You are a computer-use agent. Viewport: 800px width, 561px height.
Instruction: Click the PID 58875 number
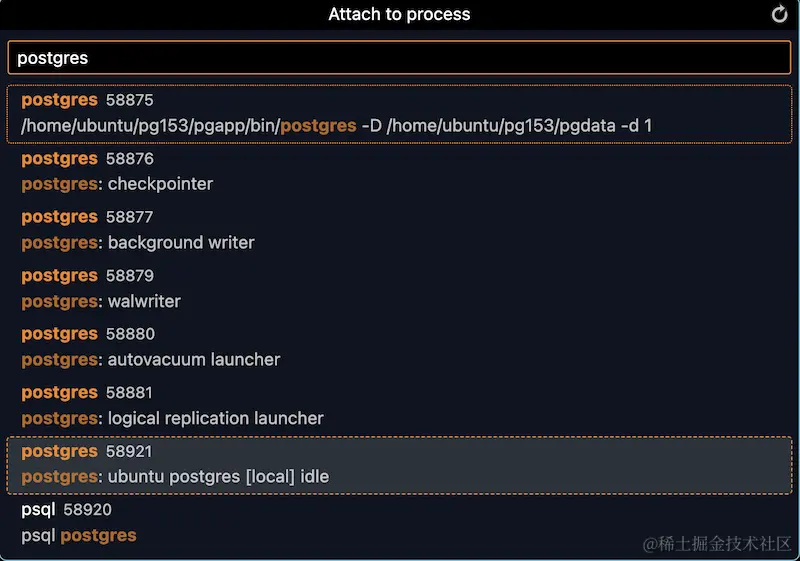pyautogui.click(x=130, y=100)
